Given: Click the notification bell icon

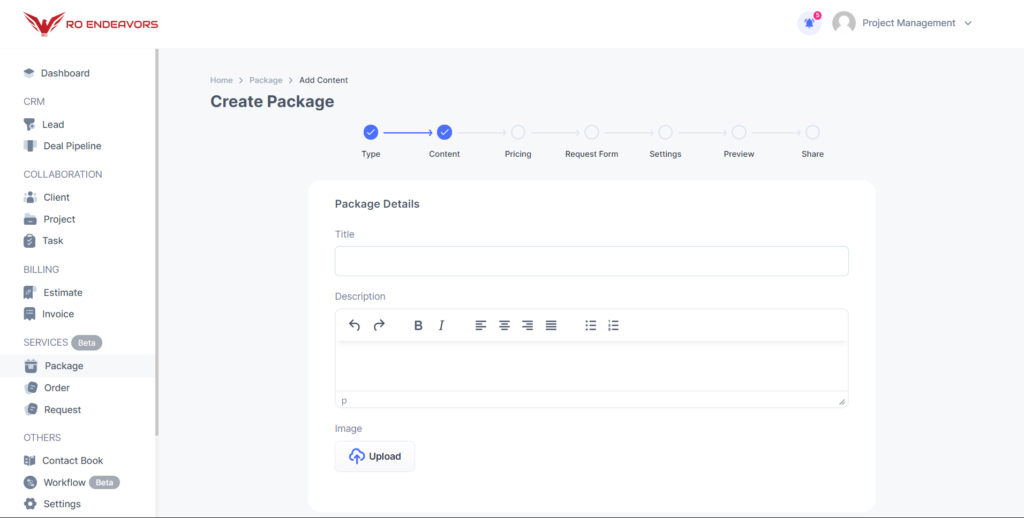Looking at the screenshot, I should [x=809, y=23].
